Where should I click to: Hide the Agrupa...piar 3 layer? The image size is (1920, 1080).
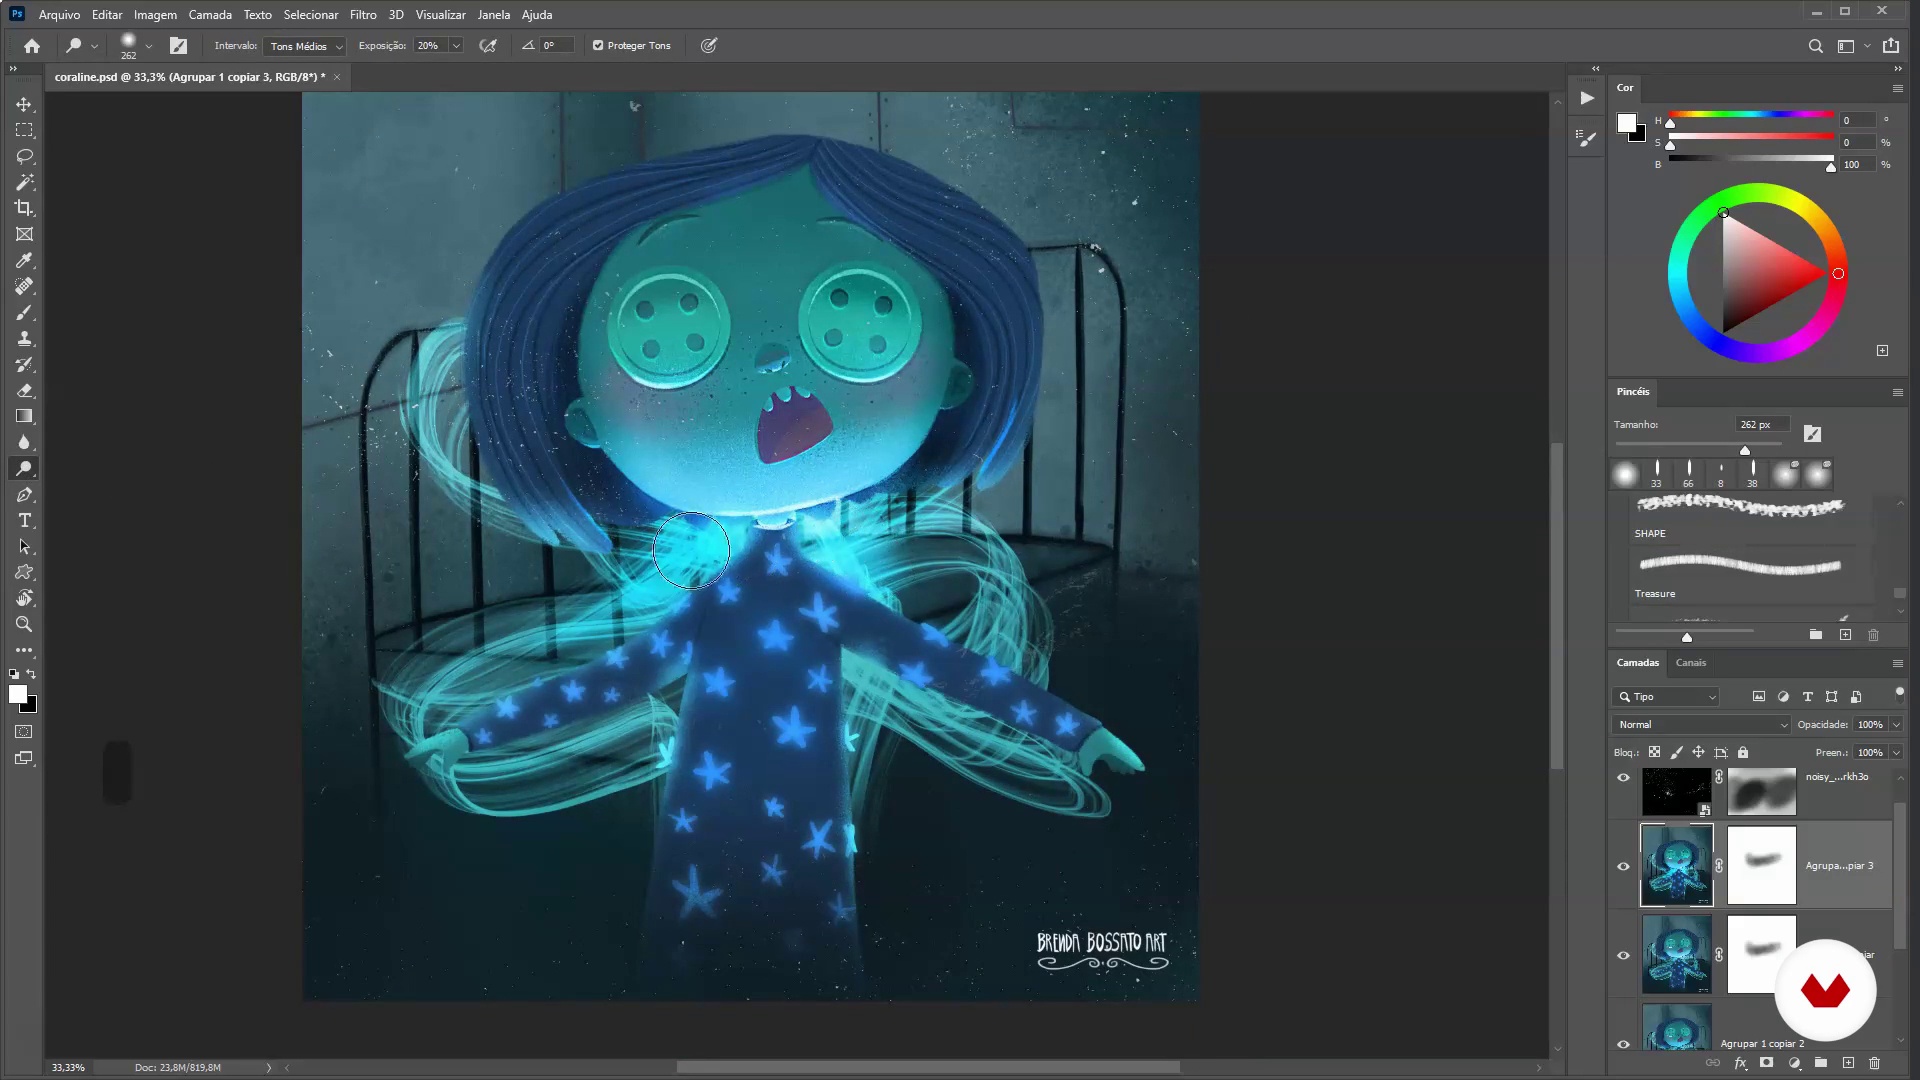pyautogui.click(x=1624, y=866)
